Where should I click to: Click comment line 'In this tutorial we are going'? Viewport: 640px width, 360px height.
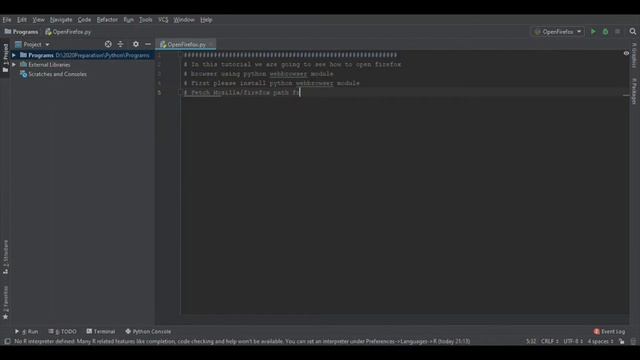click(x=292, y=64)
